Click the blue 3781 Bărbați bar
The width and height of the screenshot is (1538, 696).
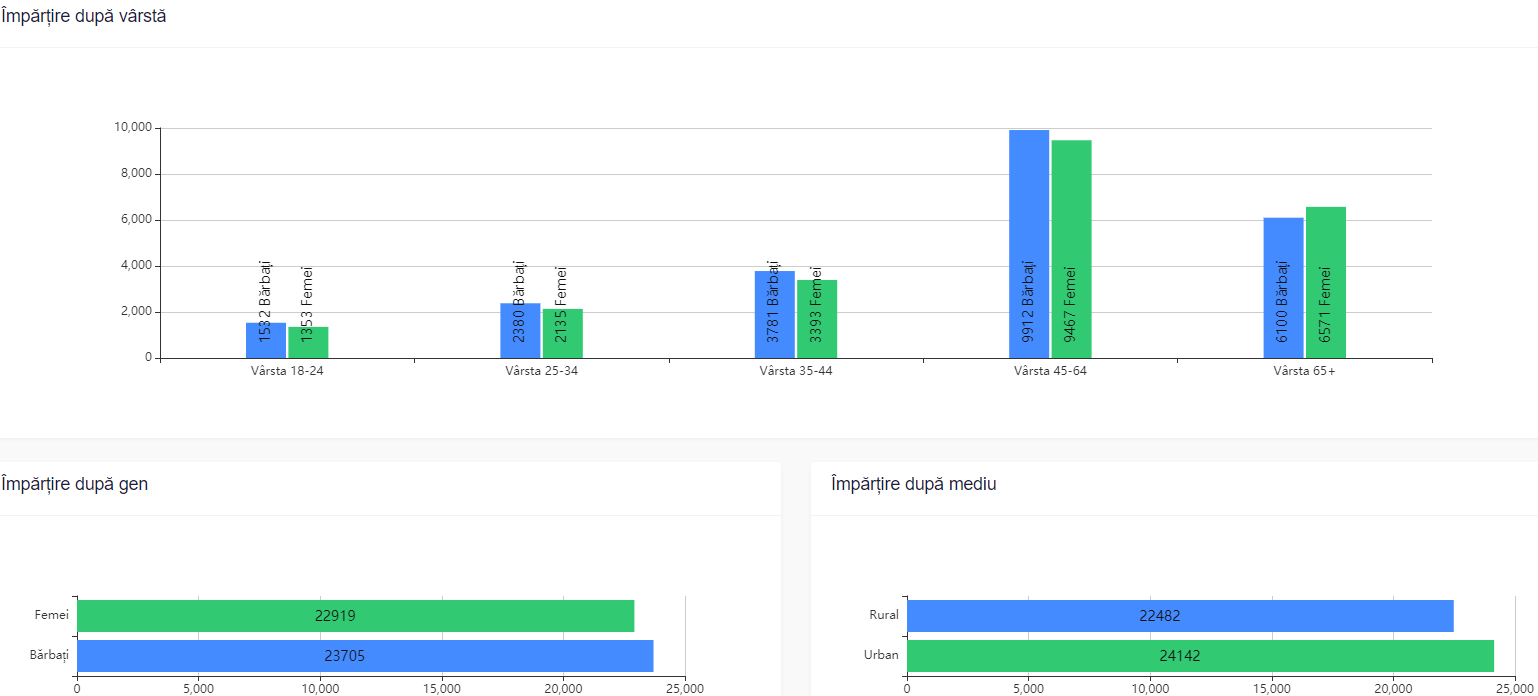[x=775, y=315]
